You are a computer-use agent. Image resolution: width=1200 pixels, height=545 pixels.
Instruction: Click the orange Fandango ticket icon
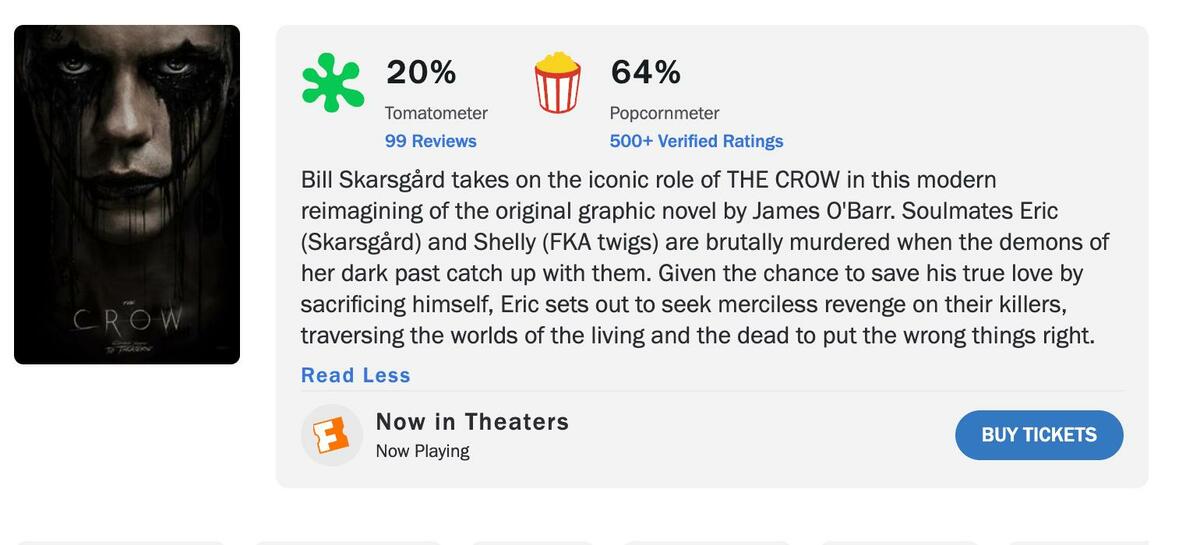(x=331, y=435)
